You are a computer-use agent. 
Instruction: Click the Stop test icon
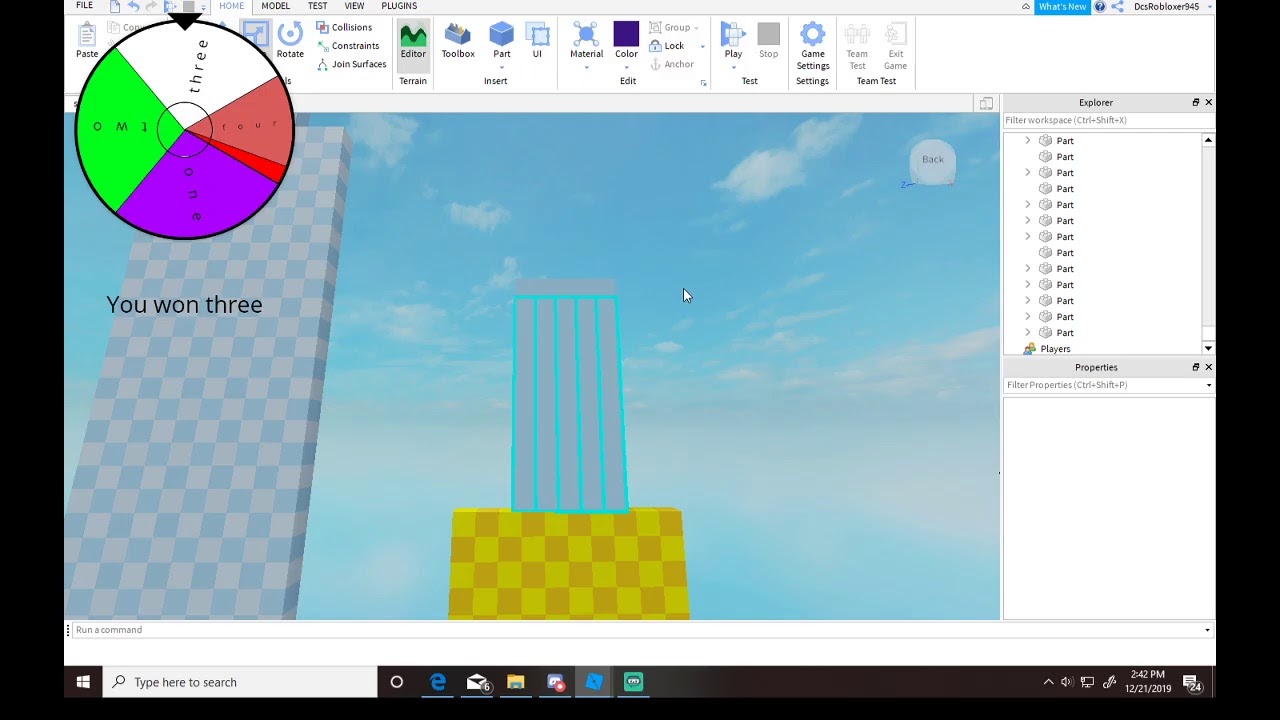(x=768, y=34)
